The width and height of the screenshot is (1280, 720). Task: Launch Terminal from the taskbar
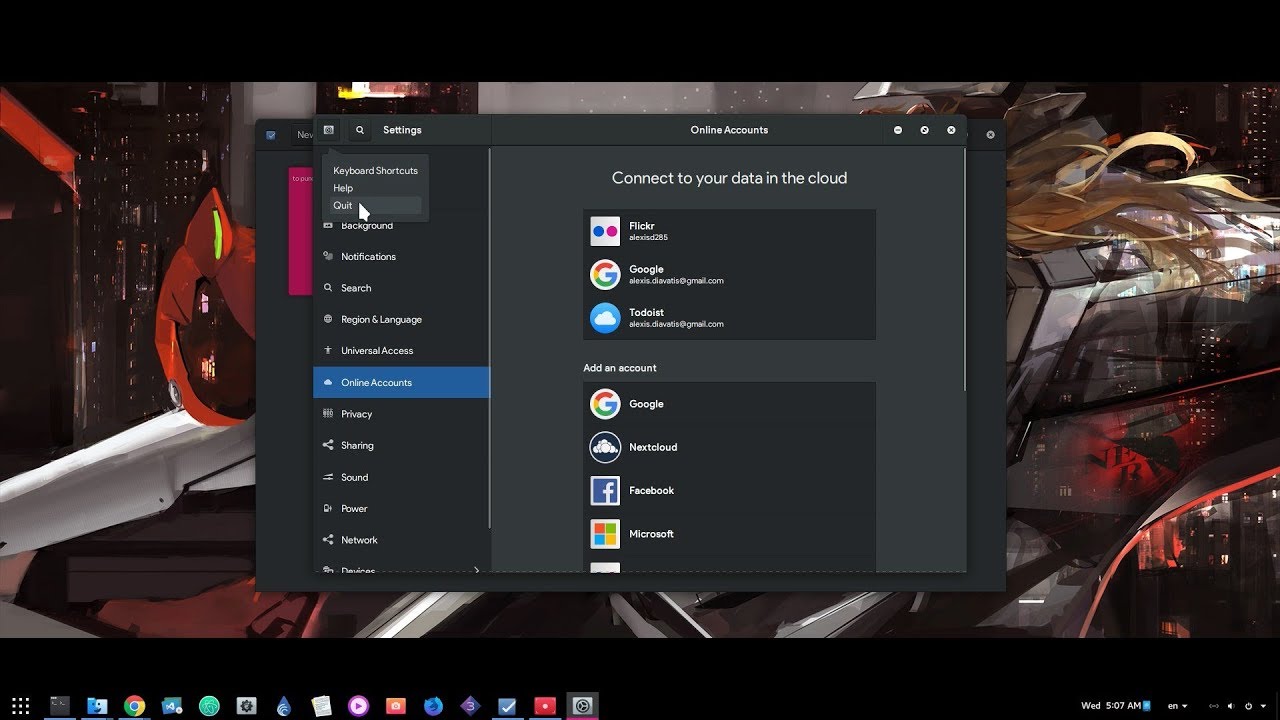tap(60, 706)
